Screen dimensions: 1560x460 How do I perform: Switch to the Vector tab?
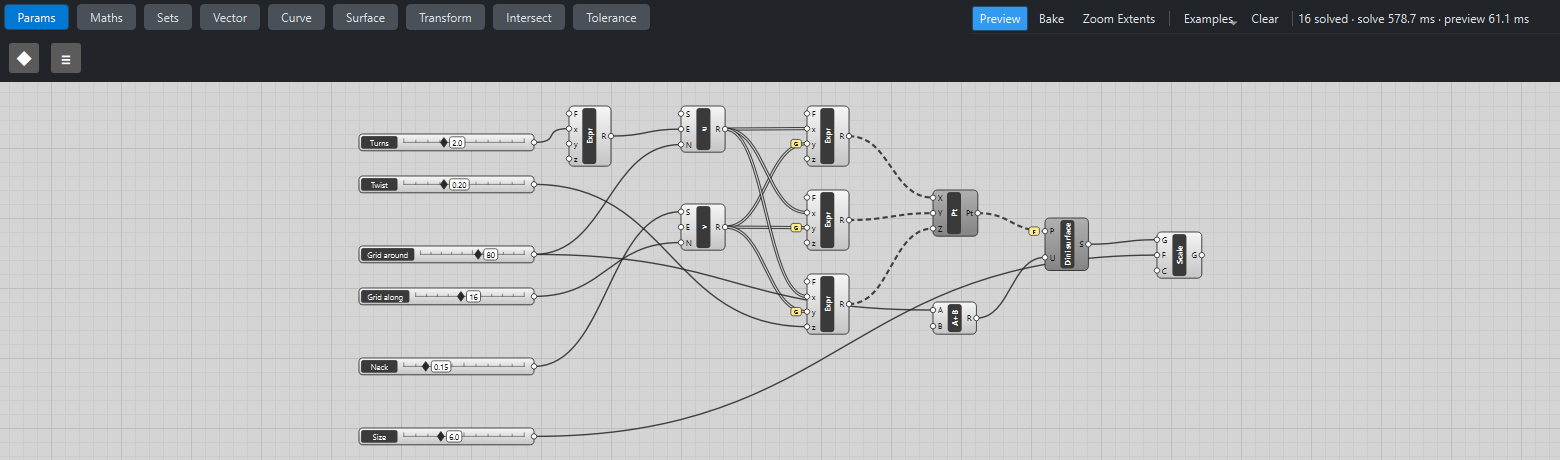click(x=230, y=17)
